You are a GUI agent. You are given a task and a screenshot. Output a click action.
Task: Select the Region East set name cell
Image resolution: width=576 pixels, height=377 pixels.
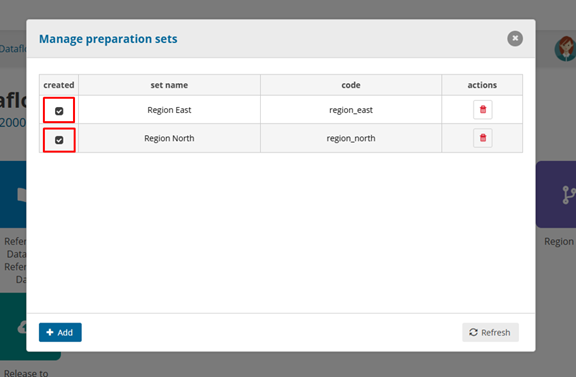[x=169, y=109]
